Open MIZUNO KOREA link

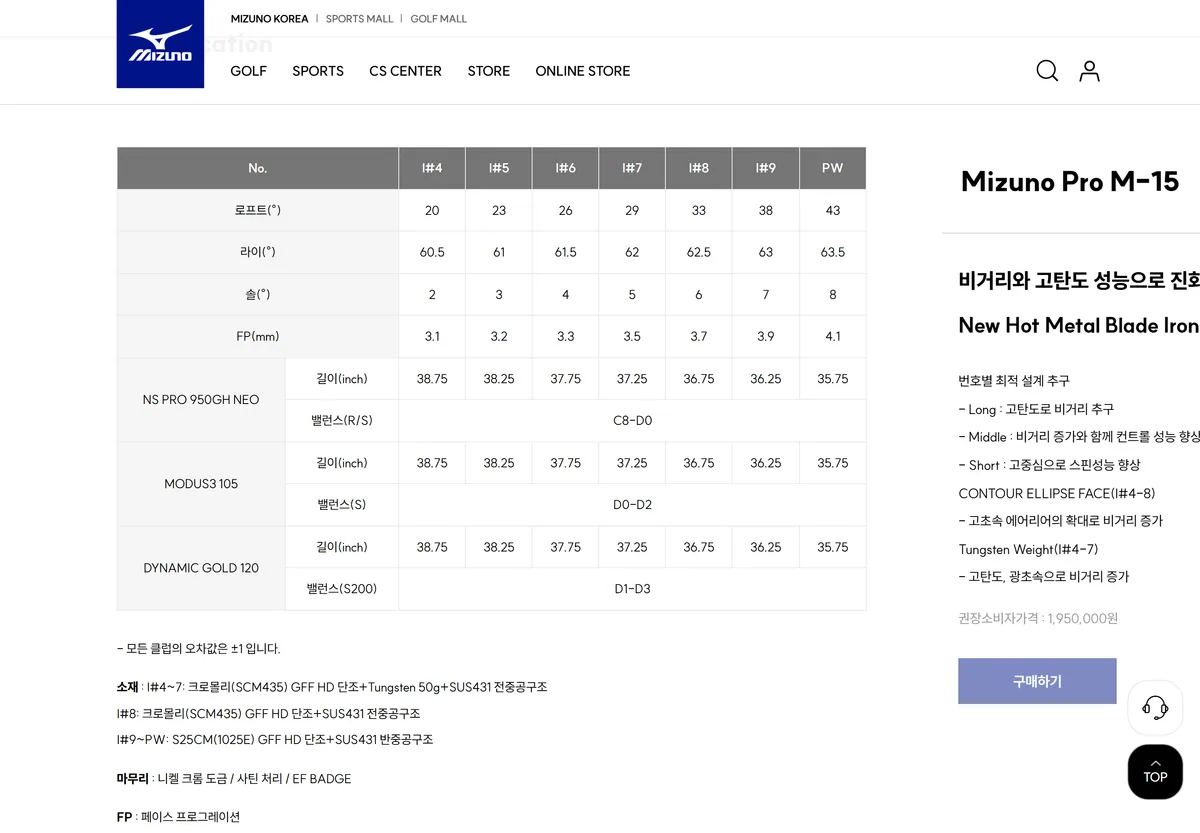269,19
